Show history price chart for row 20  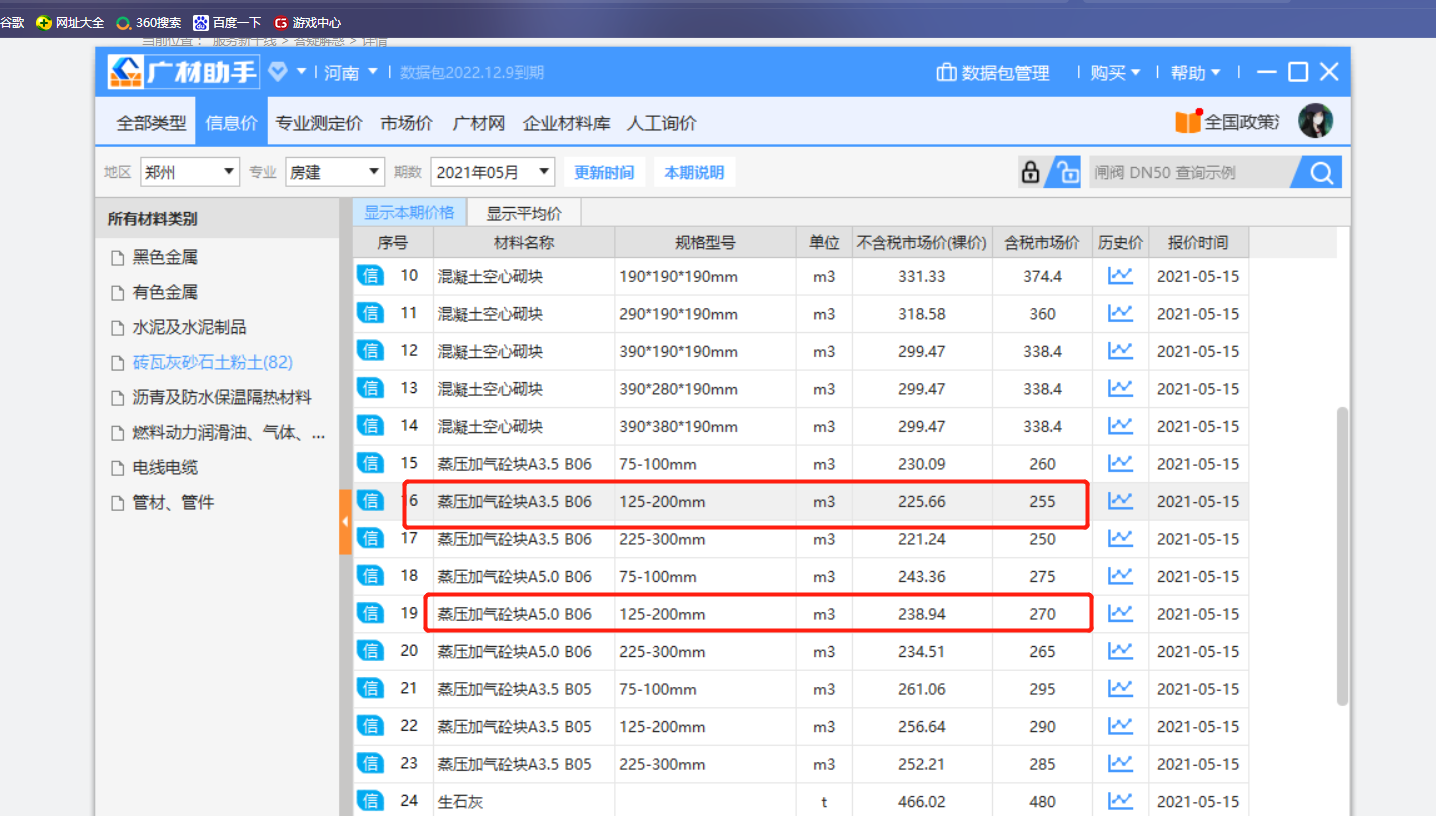(x=1120, y=651)
